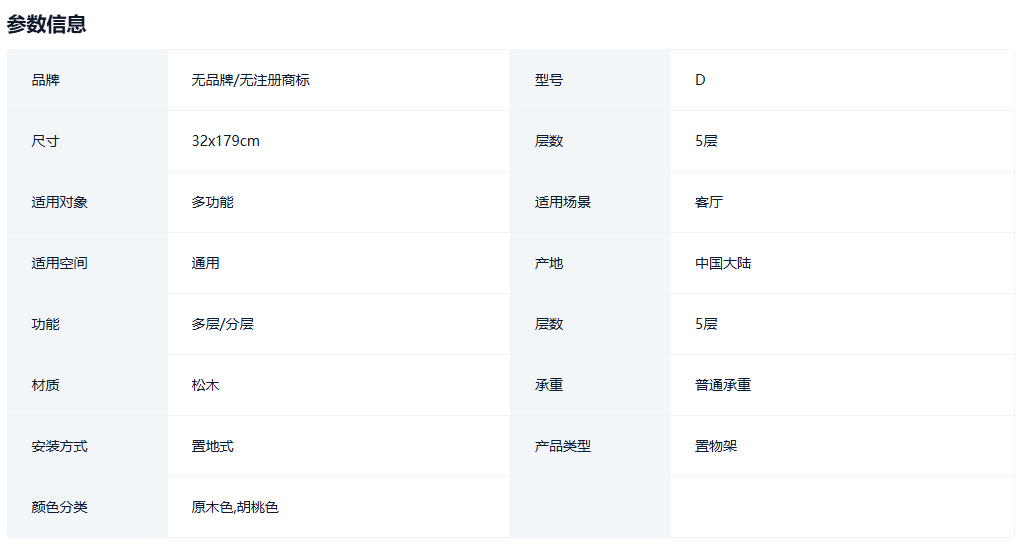Select the 客厅 scene value
Viewport: 1026px width, 545px height.
click(709, 202)
